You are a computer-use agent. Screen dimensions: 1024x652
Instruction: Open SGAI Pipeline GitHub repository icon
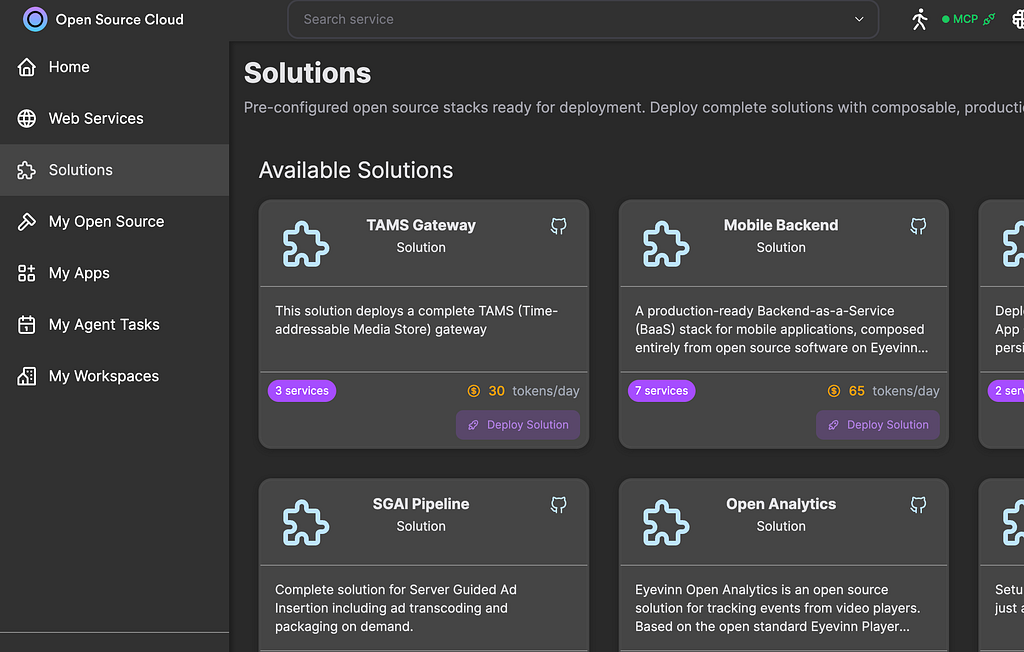[558, 505]
